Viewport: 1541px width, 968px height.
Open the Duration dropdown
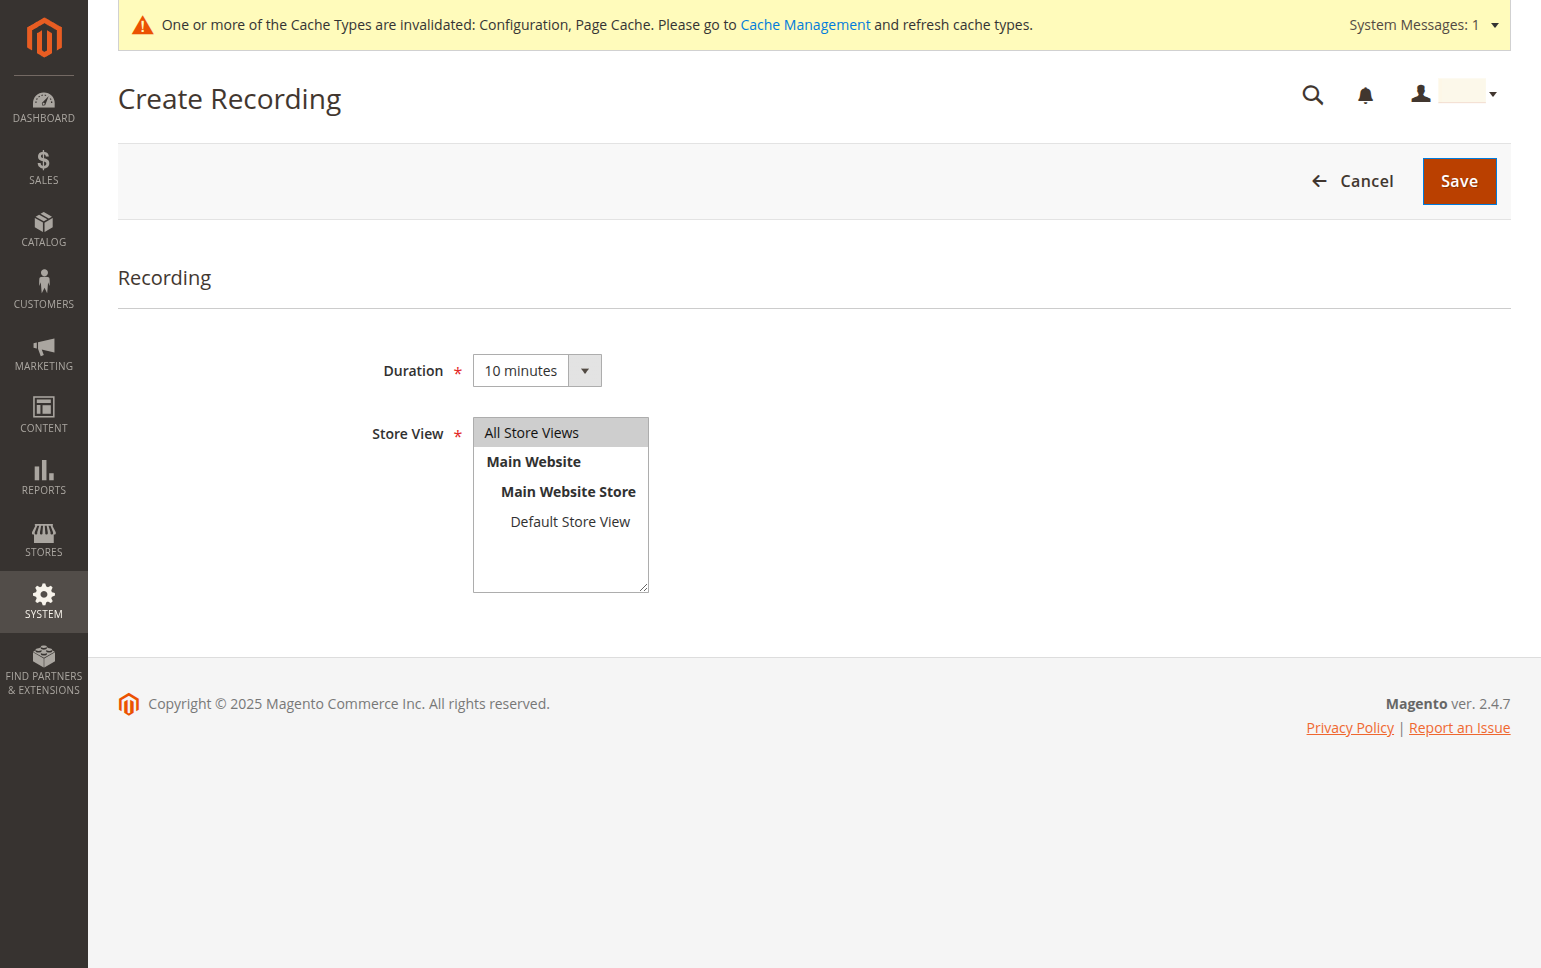pos(537,371)
